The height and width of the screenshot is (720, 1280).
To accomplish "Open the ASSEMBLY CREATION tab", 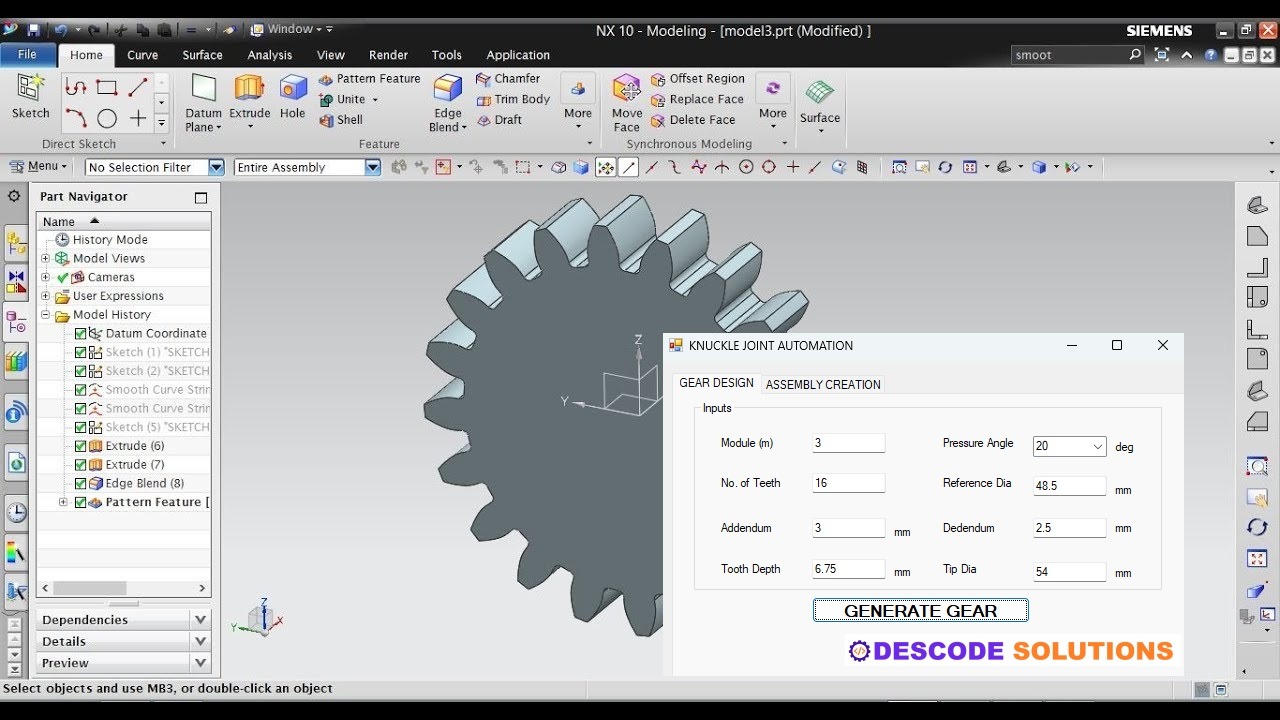I will point(822,384).
